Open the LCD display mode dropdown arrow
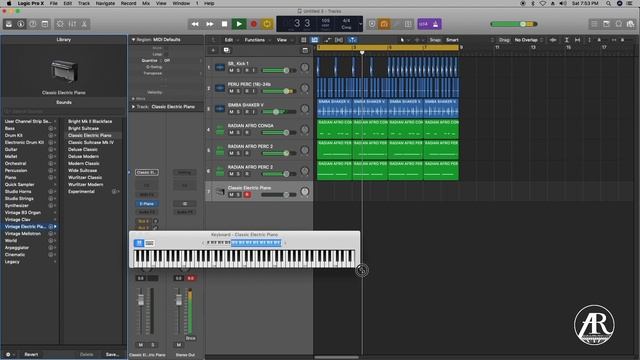The width and height of the screenshot is (640, 360). [360, 24]
